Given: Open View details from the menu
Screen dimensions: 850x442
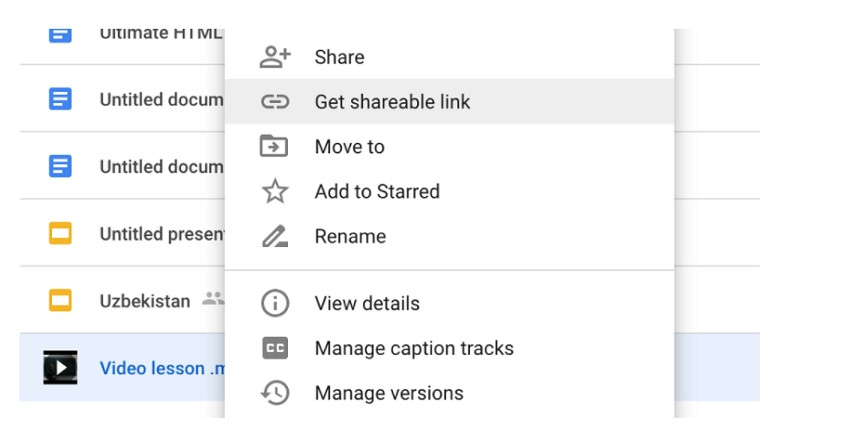Looking at the screenshot, I should (449, 303).
